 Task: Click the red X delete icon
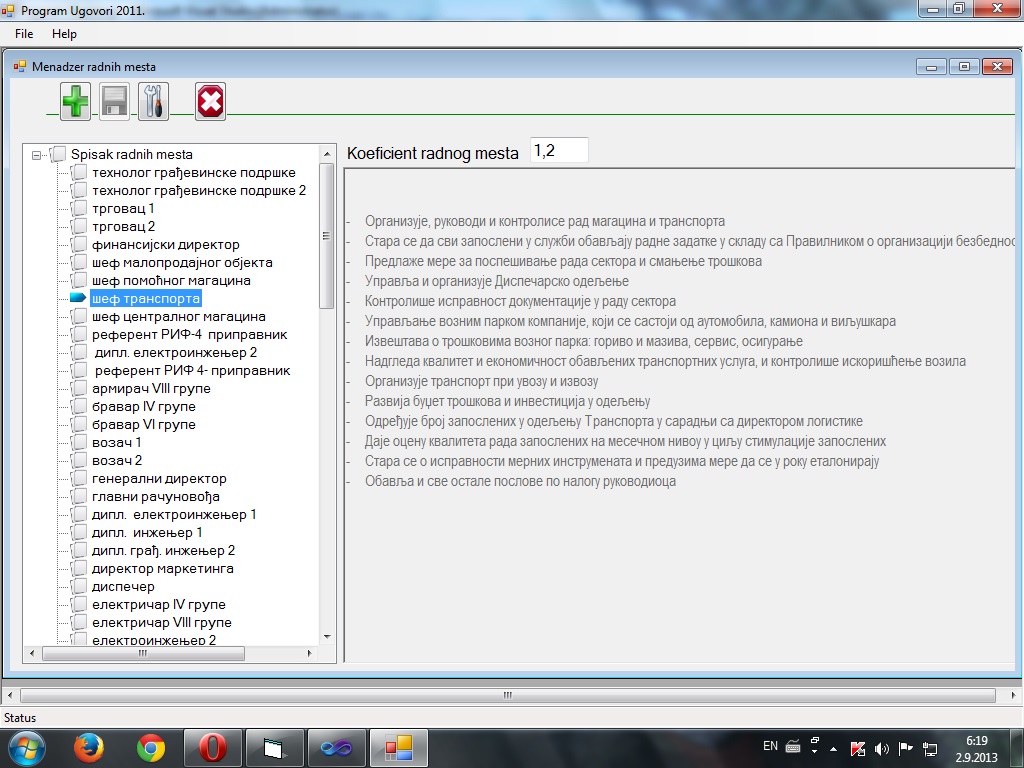pyautogui.click(x=210, y=101)
